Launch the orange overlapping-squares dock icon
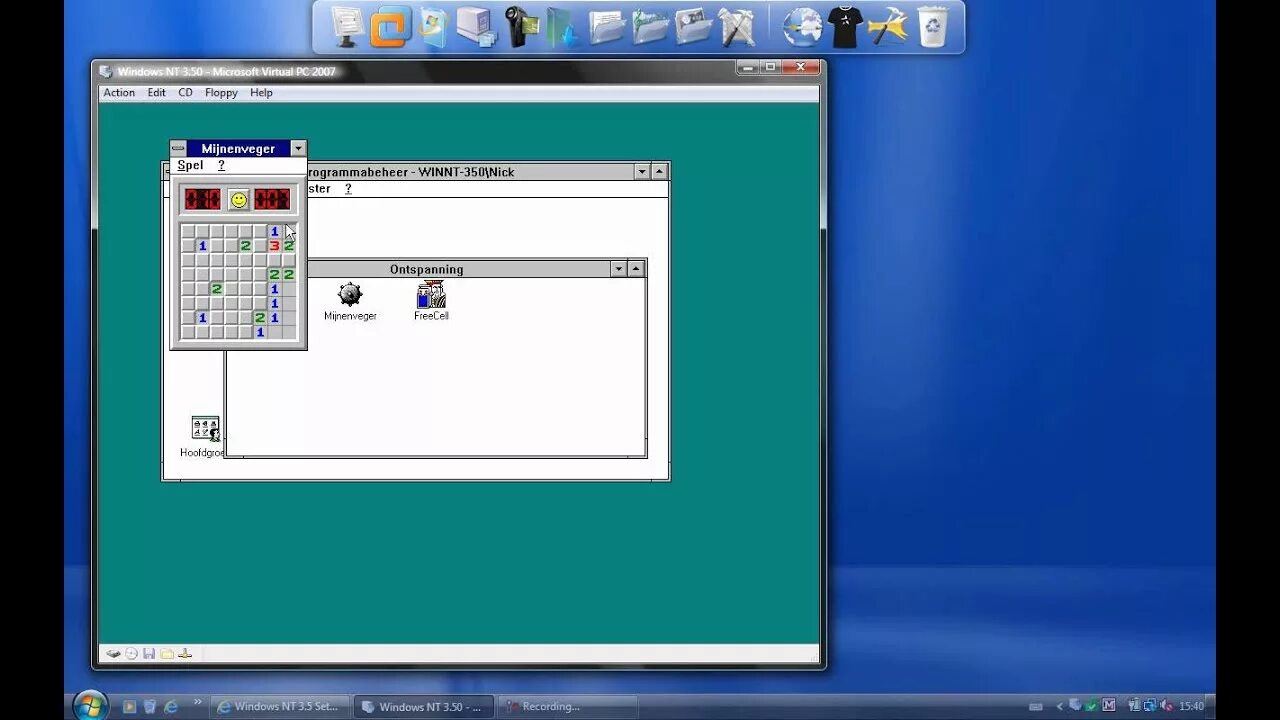Screen dimensions: 1280x720 [390, 27]
